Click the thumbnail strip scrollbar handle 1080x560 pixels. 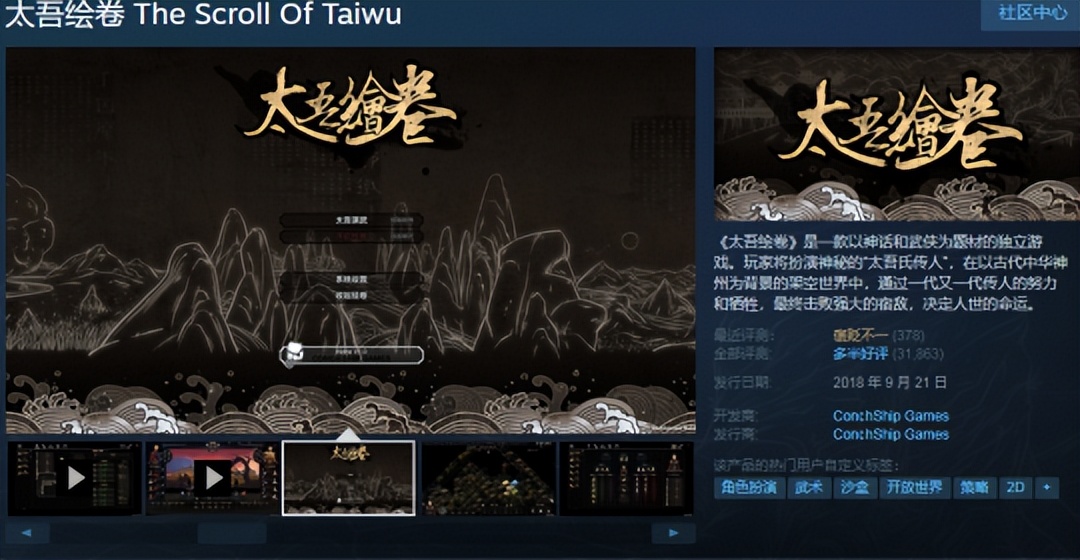[x=231, y=532]
